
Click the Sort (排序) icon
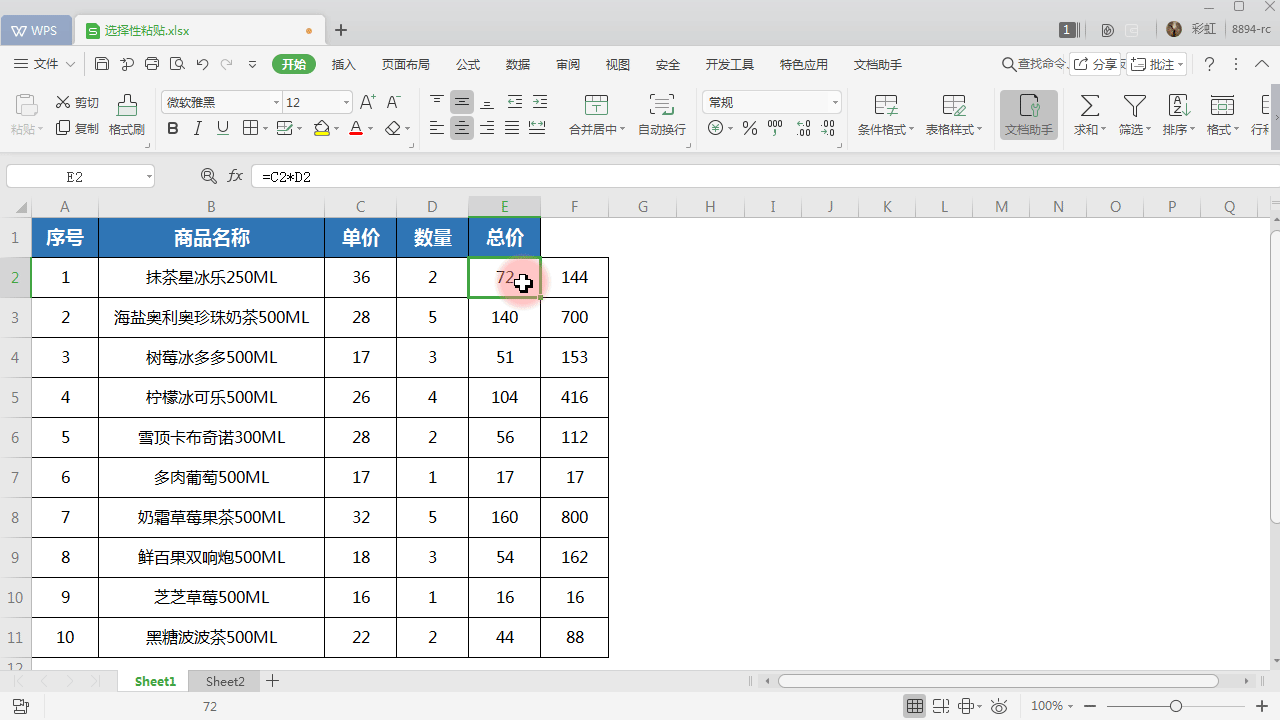tap(1180, 115)
